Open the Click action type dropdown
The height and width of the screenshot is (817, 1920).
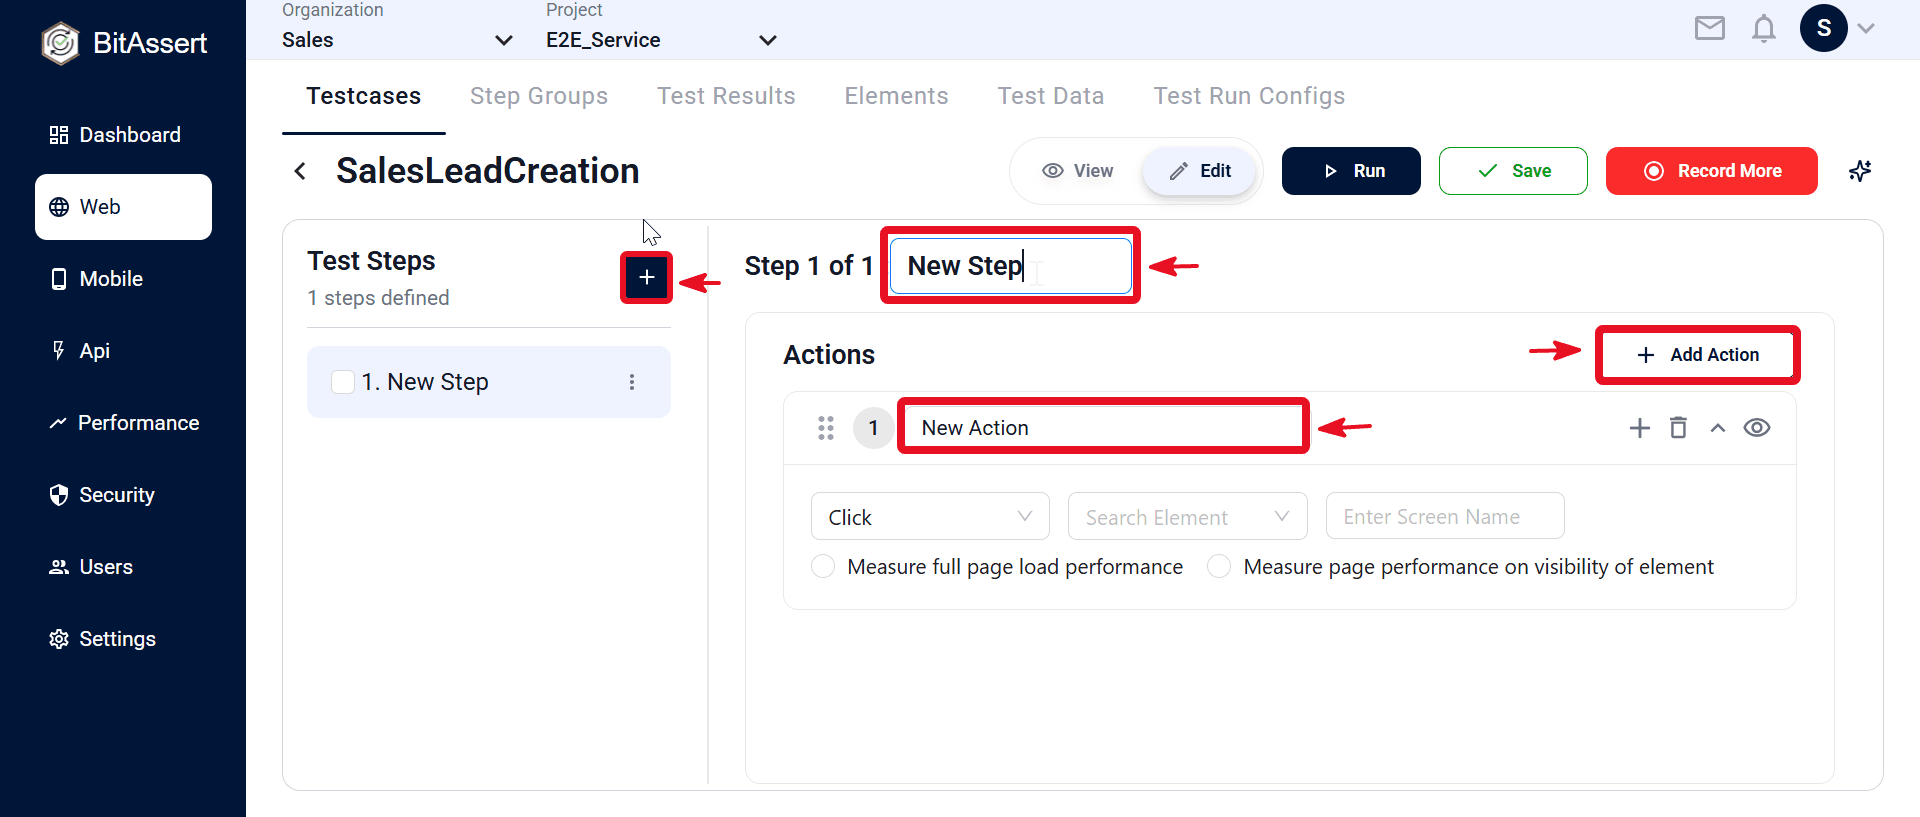(x=930, y=517)
